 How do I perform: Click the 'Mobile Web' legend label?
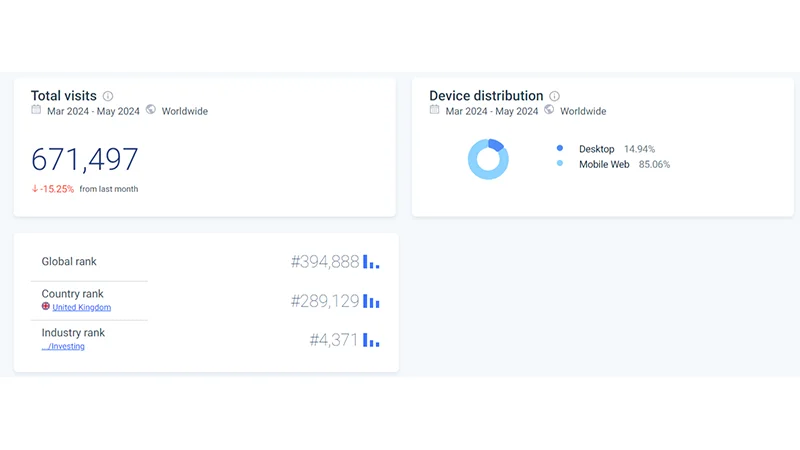(604, 164)
